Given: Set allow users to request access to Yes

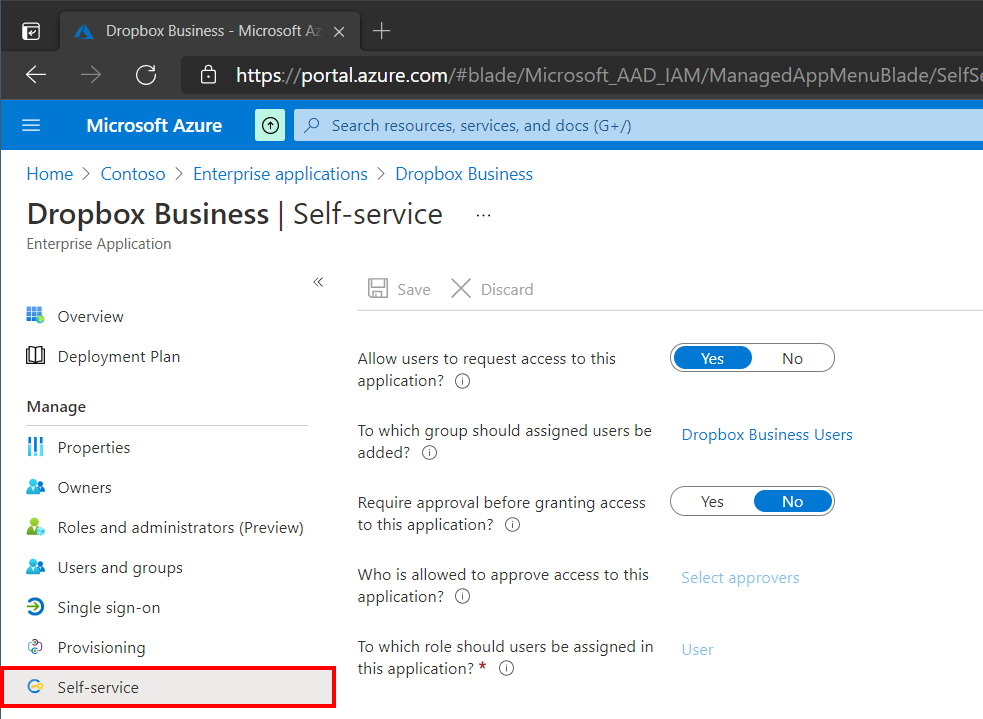Looking at the screenshot, I should point(712,359).
